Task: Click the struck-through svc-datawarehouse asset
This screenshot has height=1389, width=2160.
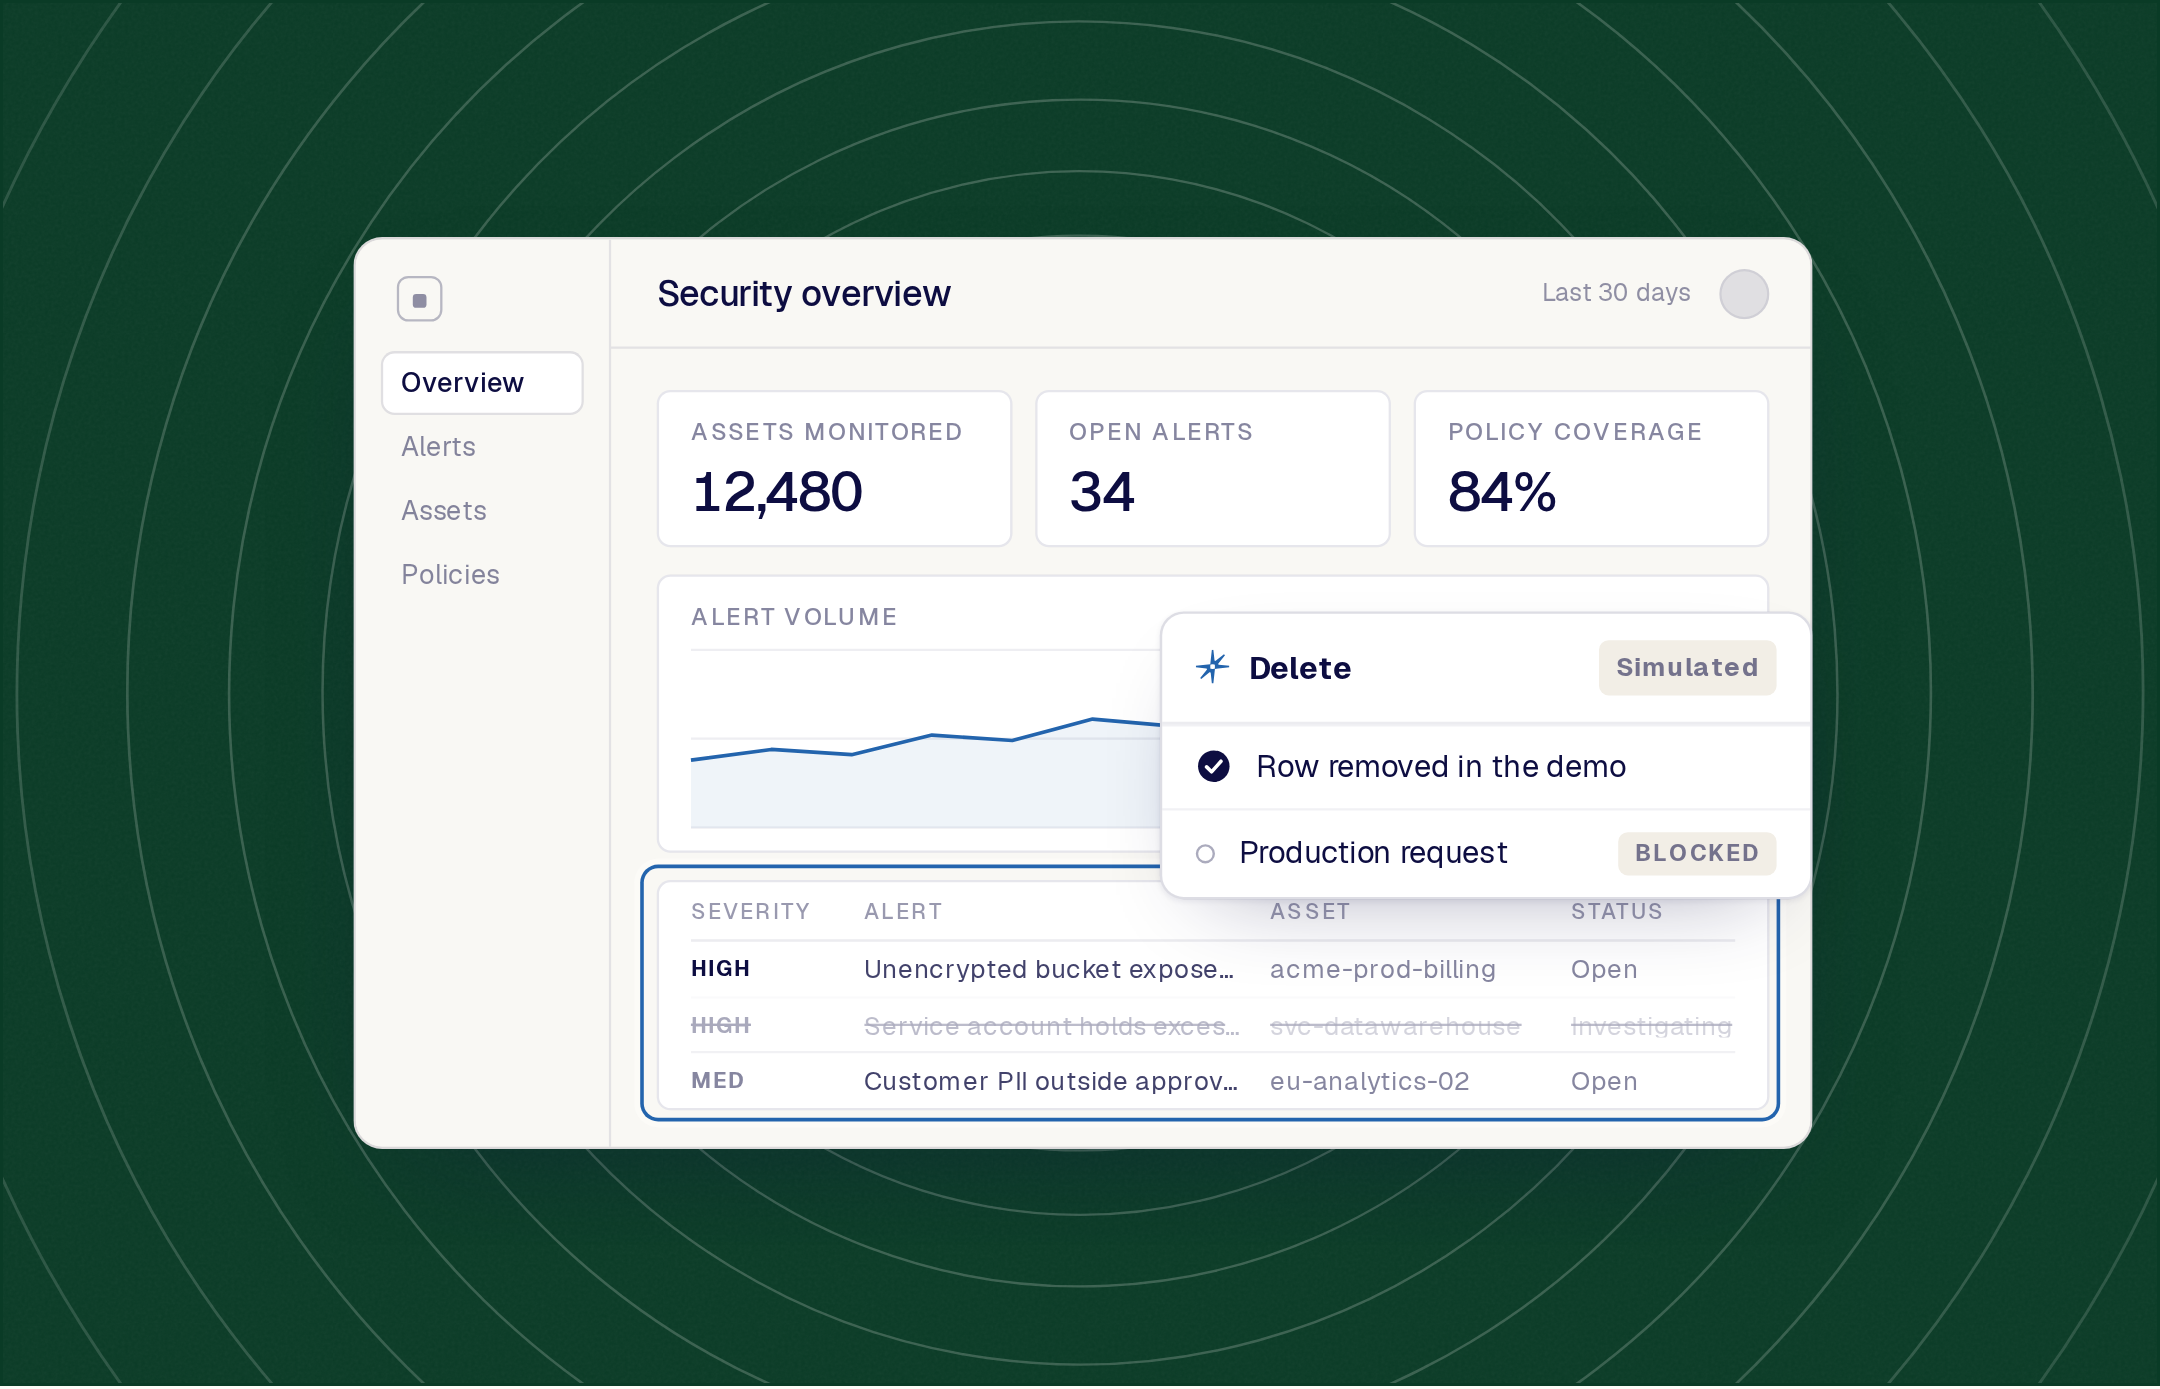Action: point(1395,1026)
